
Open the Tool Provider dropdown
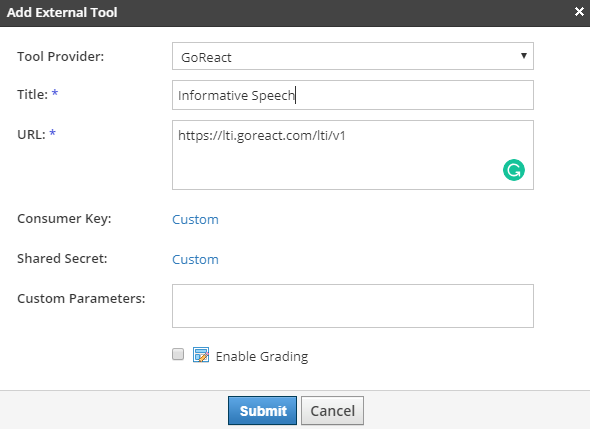click(353, 56)
